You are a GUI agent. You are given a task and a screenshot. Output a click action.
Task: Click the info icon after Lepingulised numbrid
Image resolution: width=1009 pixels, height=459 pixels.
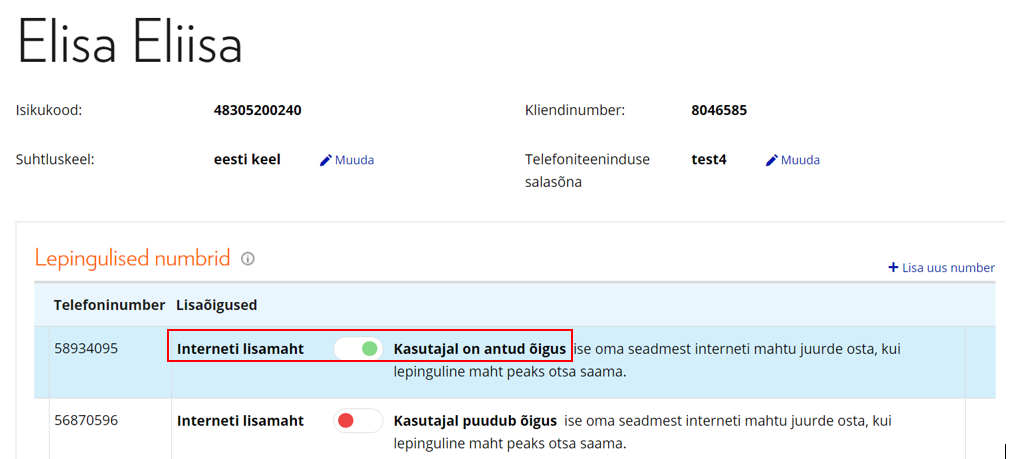(x=248, y=259)
